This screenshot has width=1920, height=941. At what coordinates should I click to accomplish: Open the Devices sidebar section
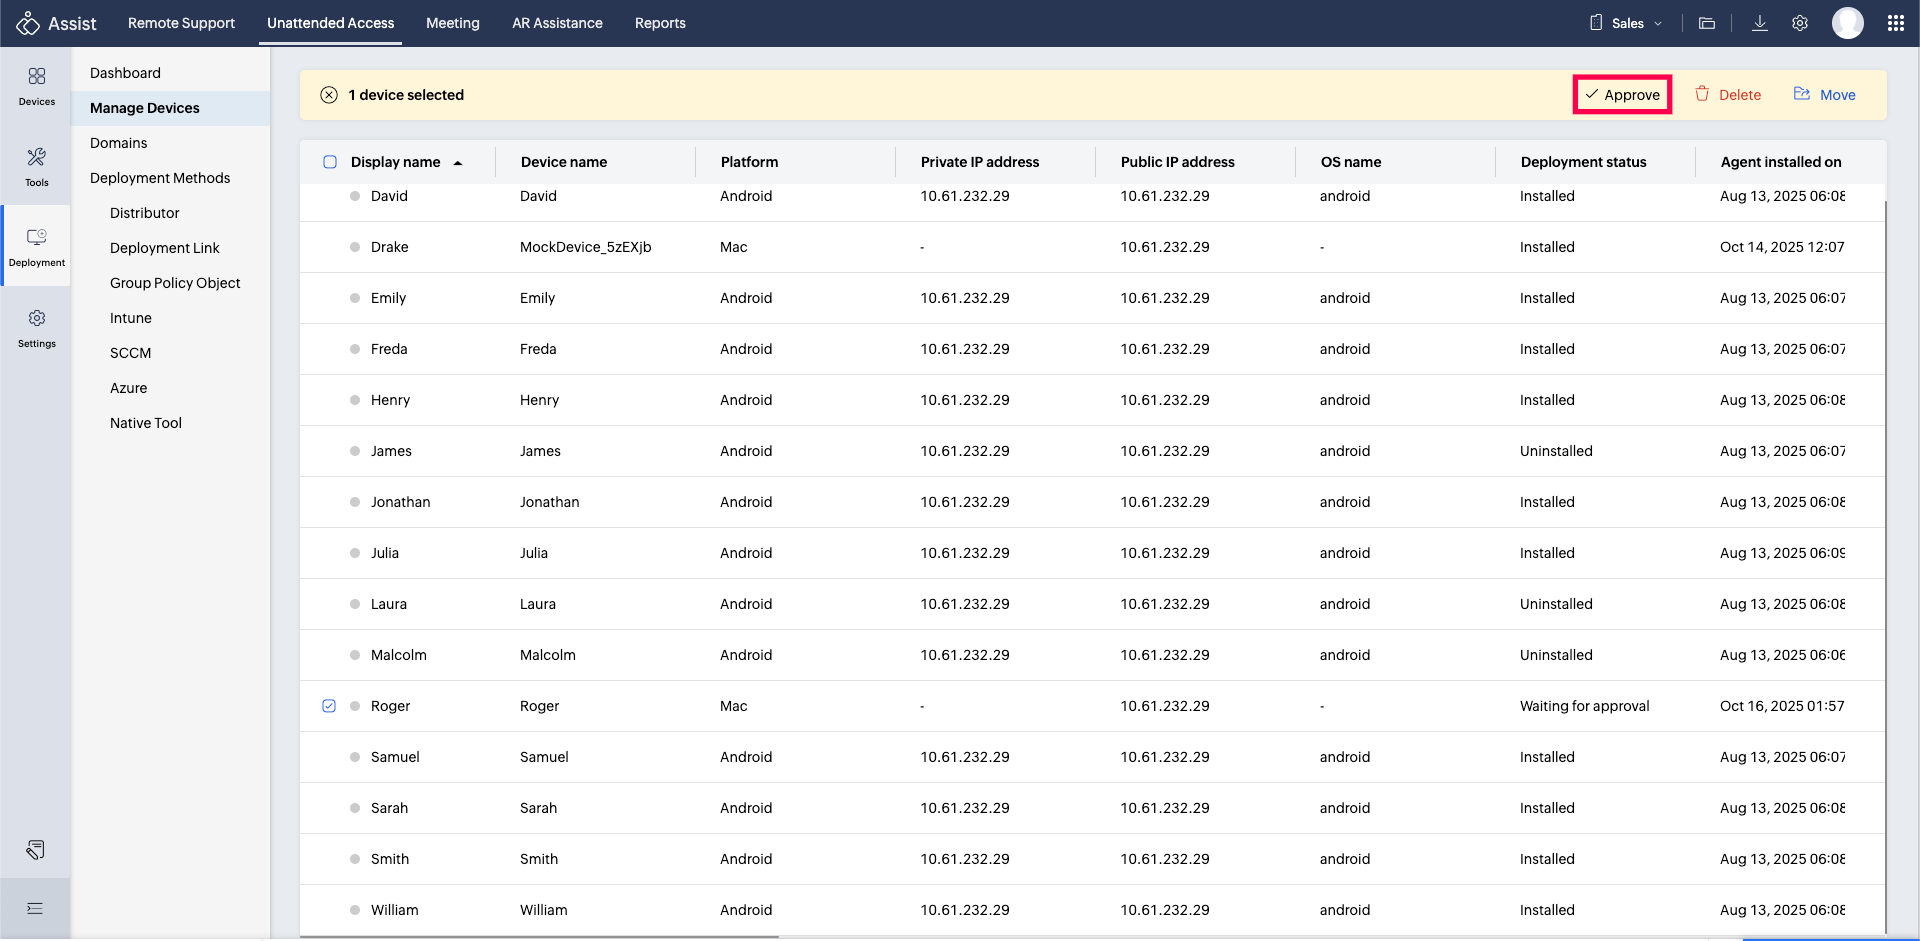[36, 86]
